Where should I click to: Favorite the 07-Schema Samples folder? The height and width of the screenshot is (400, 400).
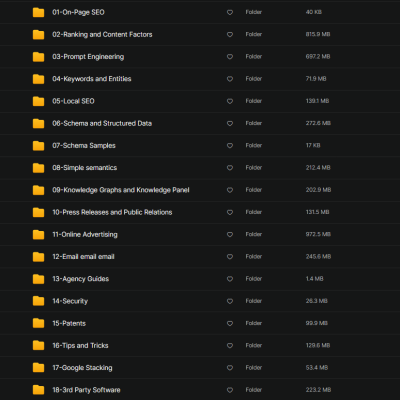click(x=230, y=146)
